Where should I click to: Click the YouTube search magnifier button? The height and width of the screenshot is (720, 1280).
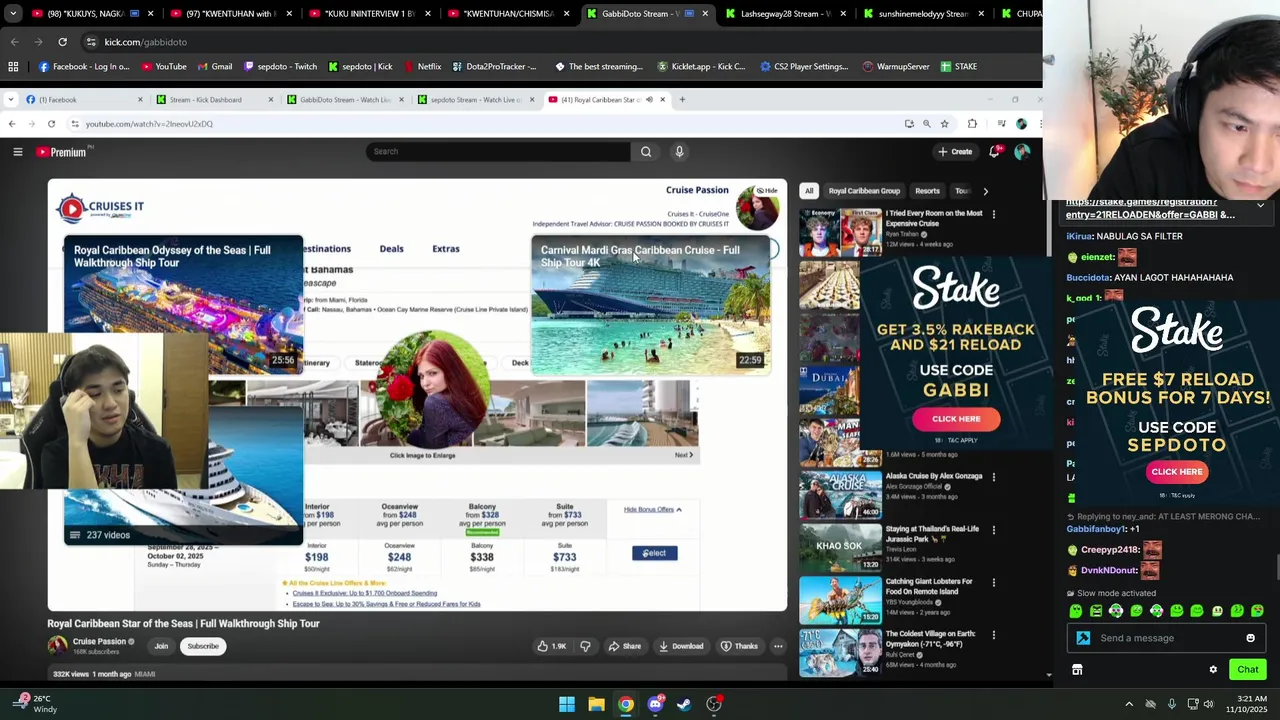click(646, 152)
